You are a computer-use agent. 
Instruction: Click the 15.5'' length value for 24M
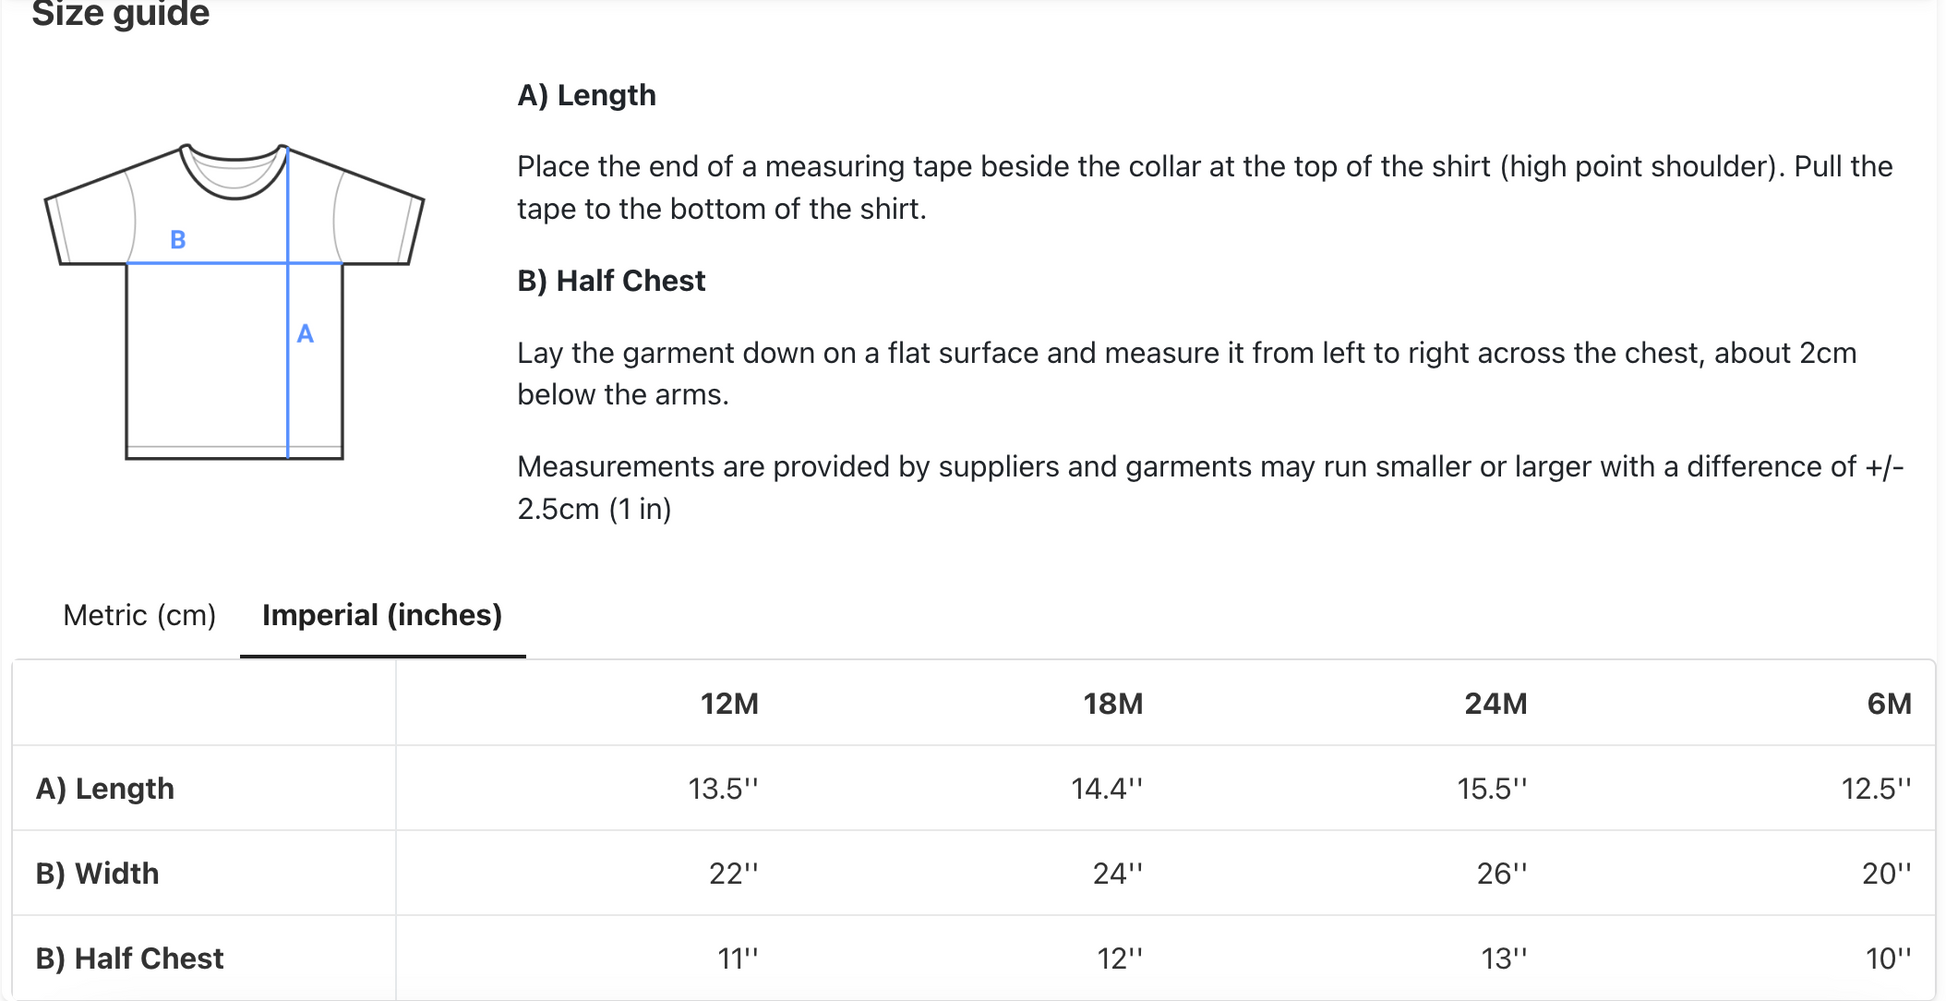1492,789
